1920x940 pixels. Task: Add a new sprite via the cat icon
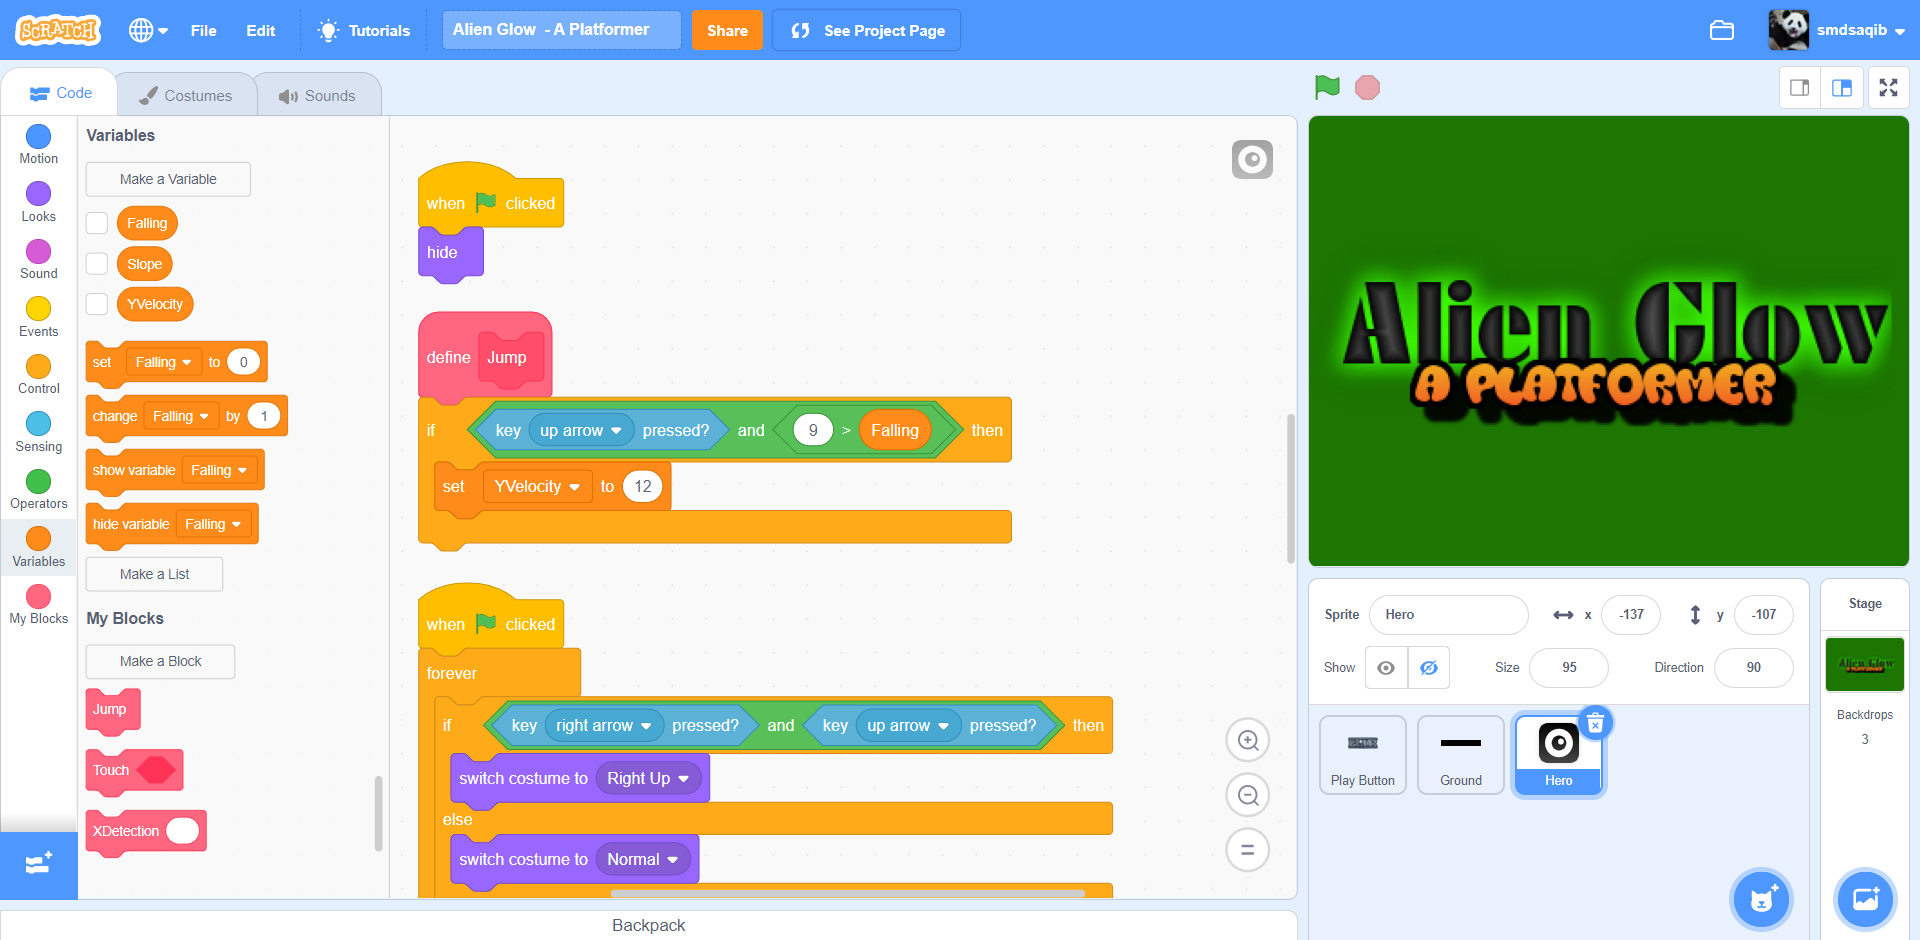pos(1760,899)
